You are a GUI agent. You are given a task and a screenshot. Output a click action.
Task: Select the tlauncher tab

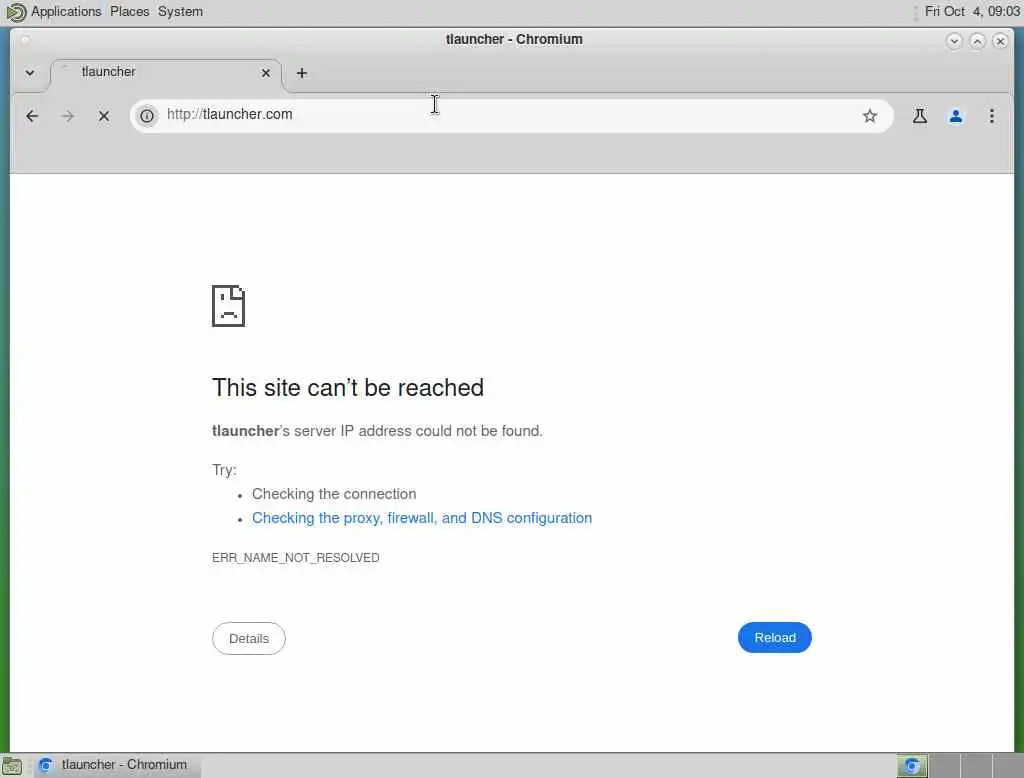coord(166,75)
